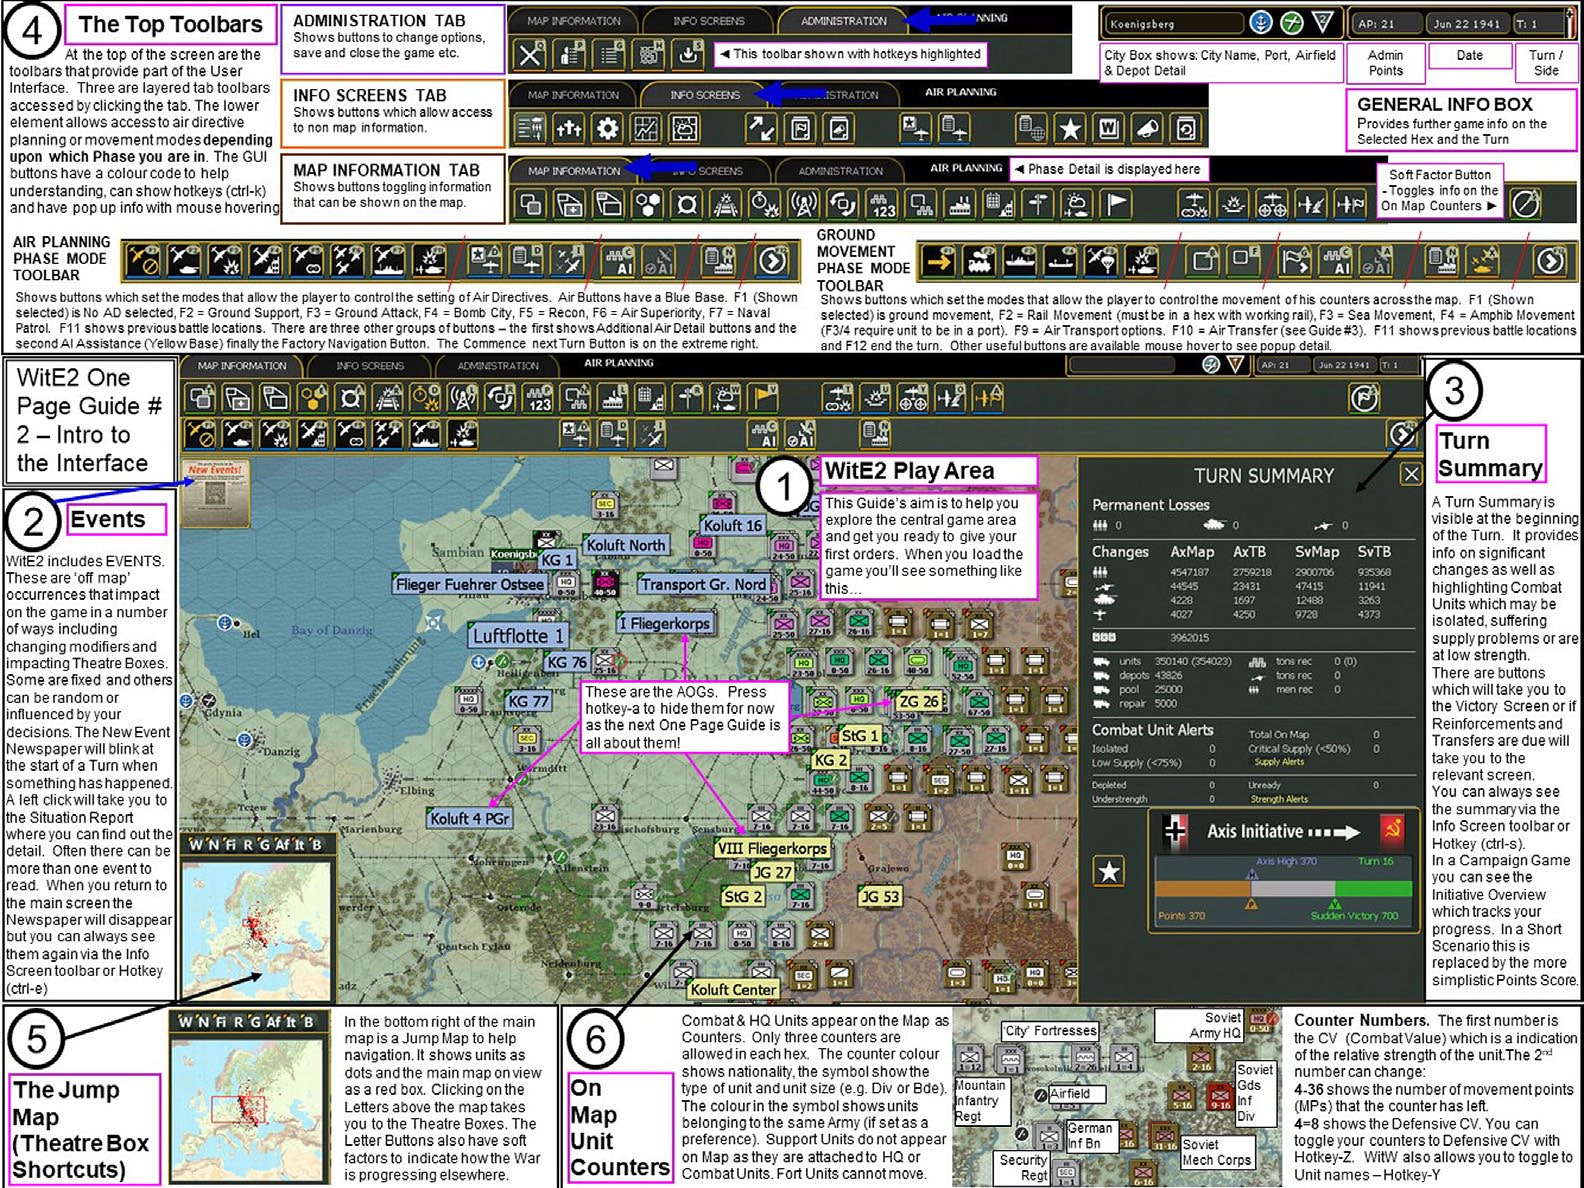Toggle Soft Factor button beside its callout label
This screenshot has height=1188, width=1584.
click(1526, 204)
